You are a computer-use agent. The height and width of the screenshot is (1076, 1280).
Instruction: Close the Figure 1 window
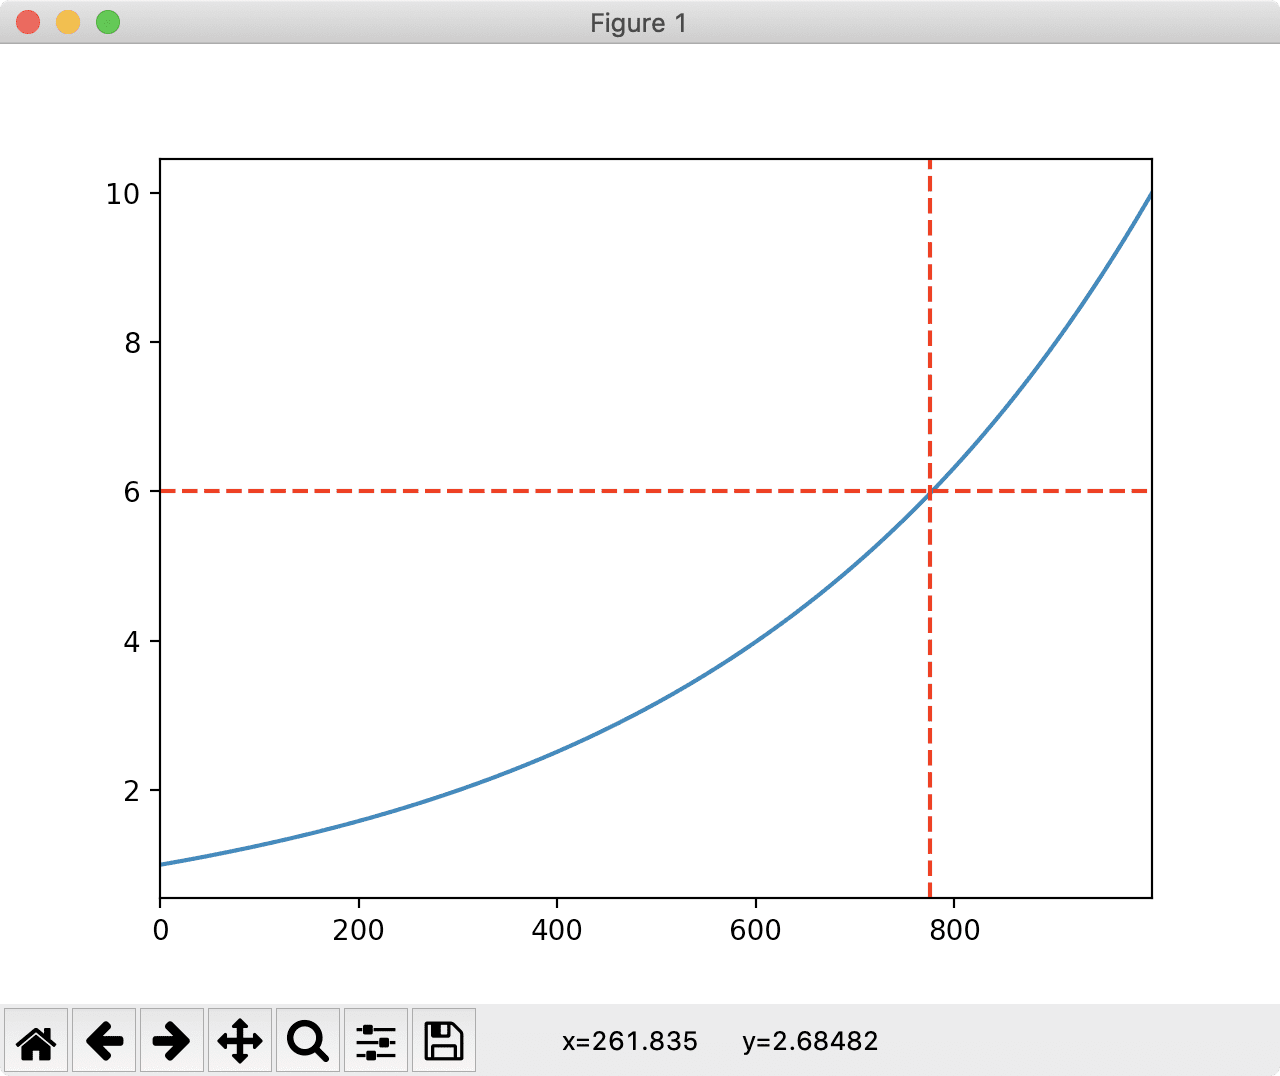[28, 22]
